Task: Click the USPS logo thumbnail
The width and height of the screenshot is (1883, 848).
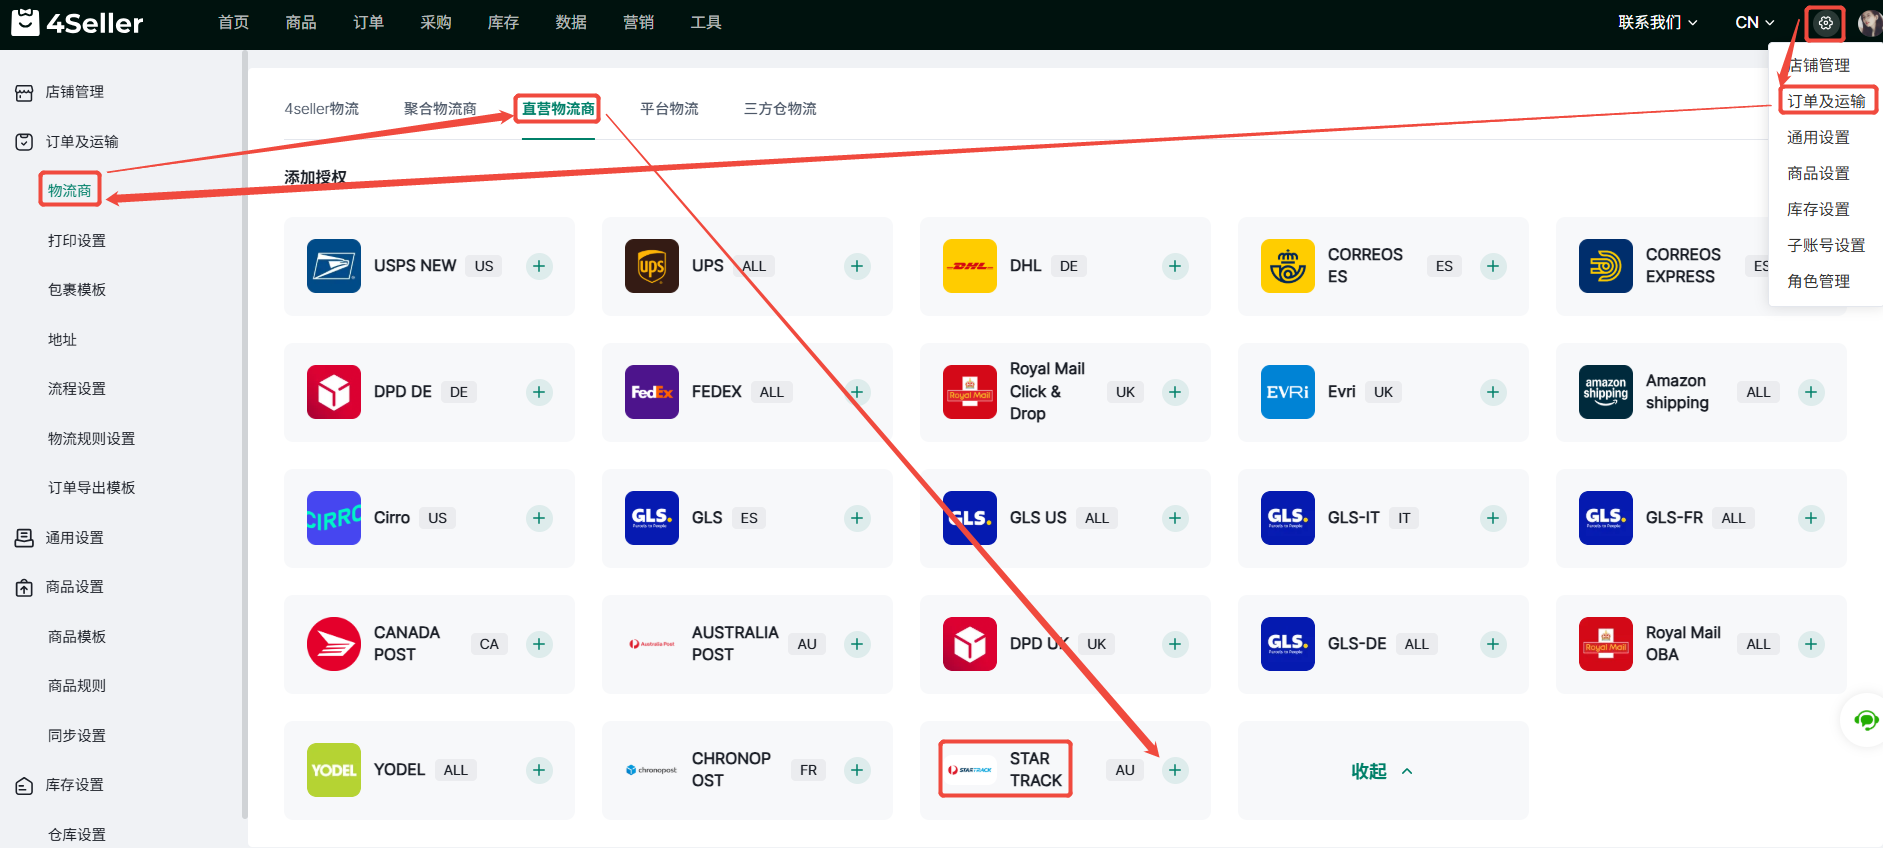Action: [334, 266]
